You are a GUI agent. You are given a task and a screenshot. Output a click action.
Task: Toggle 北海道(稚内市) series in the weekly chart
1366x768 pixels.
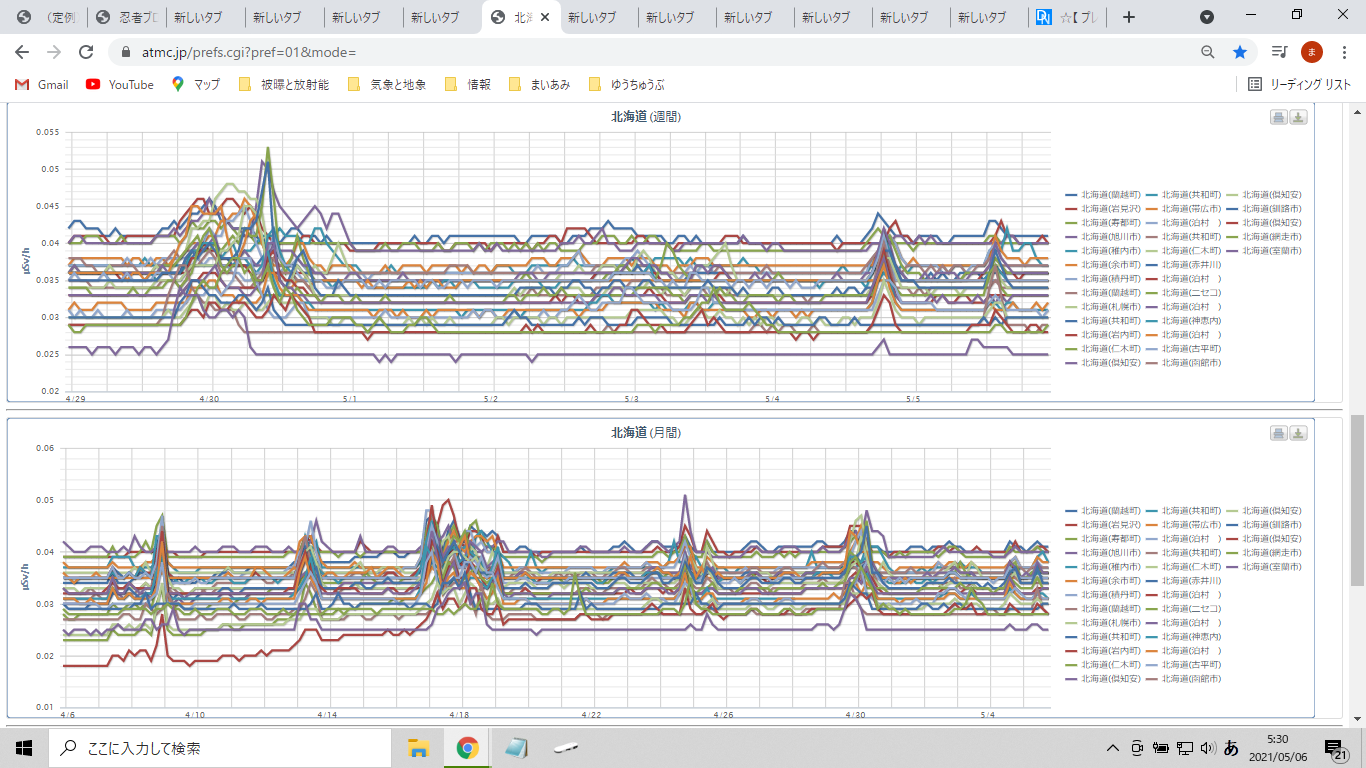pos(1103,250)
